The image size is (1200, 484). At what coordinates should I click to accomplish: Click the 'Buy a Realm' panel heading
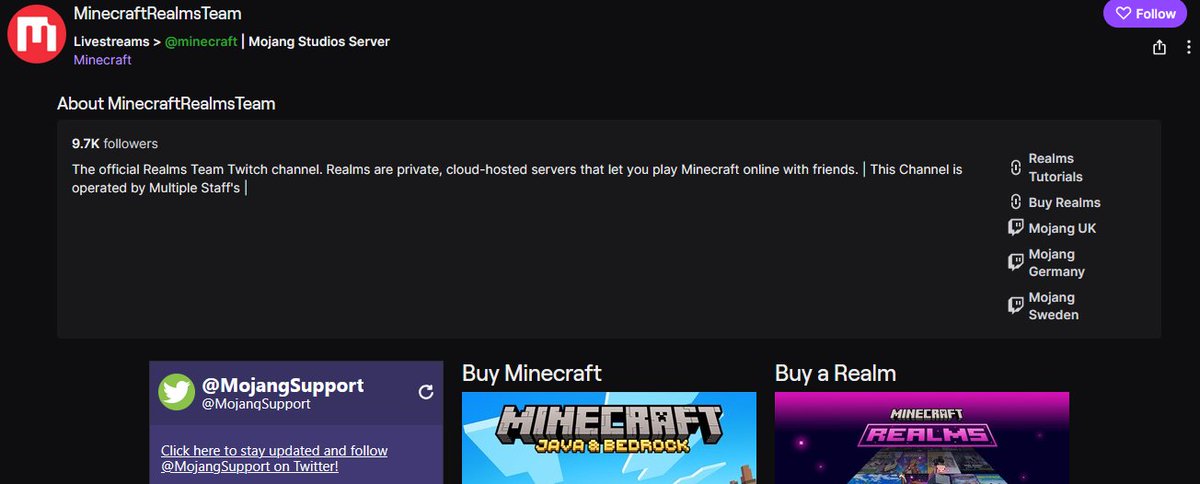click(x=835, y=374)
